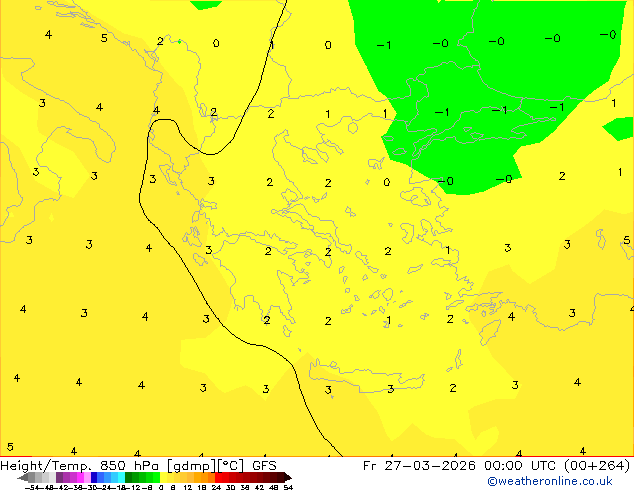Select the dark green -12 legend swatch
634x490 pixels.
pyautogui.click(x=129, y=477)
